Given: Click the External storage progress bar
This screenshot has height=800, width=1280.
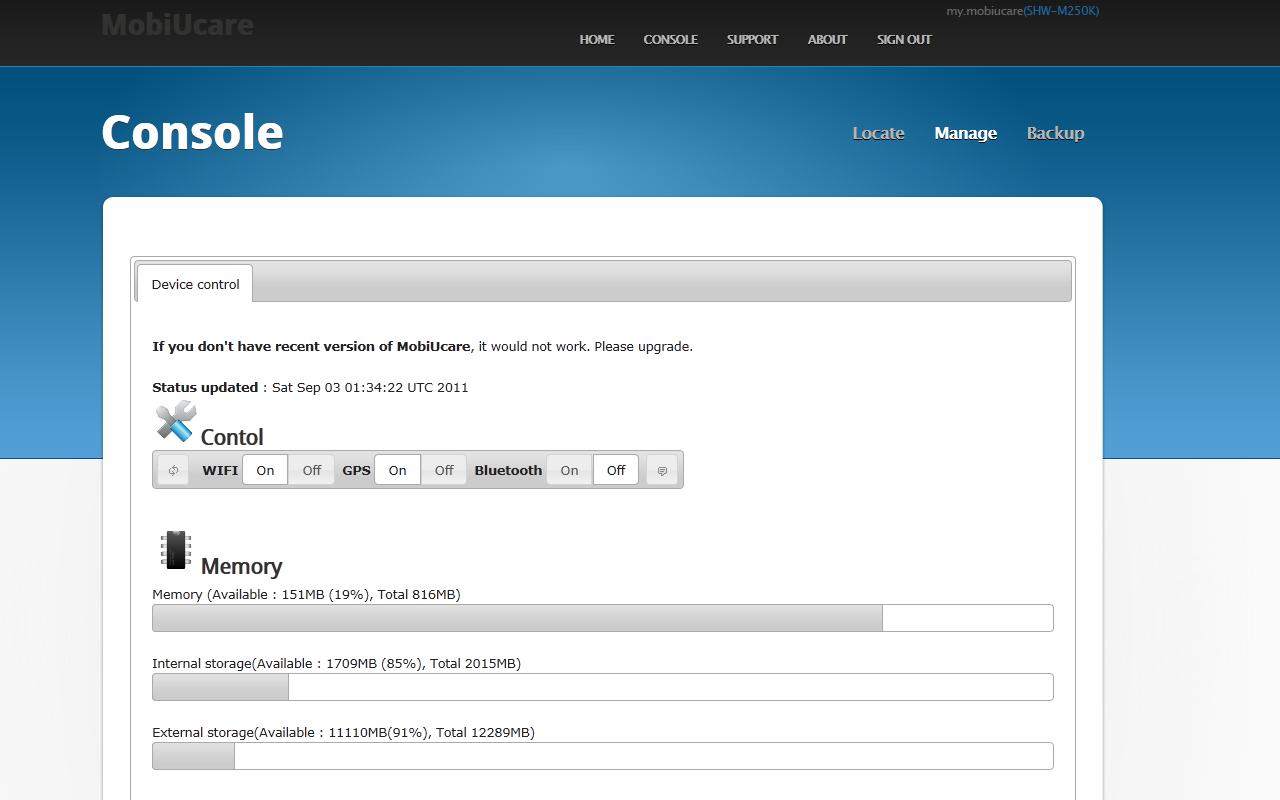Looking at the screenshot, I should (603, 756).
